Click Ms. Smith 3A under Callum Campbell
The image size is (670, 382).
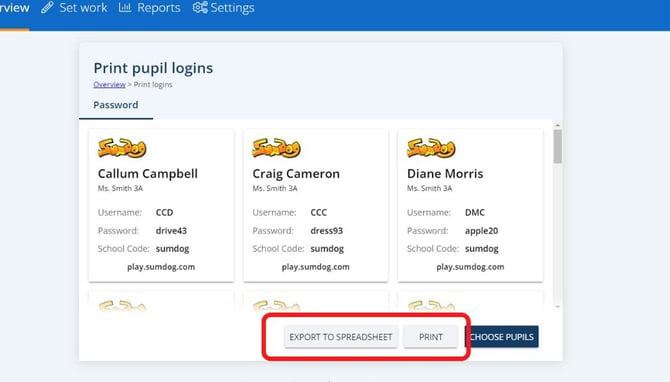(120, 188)
